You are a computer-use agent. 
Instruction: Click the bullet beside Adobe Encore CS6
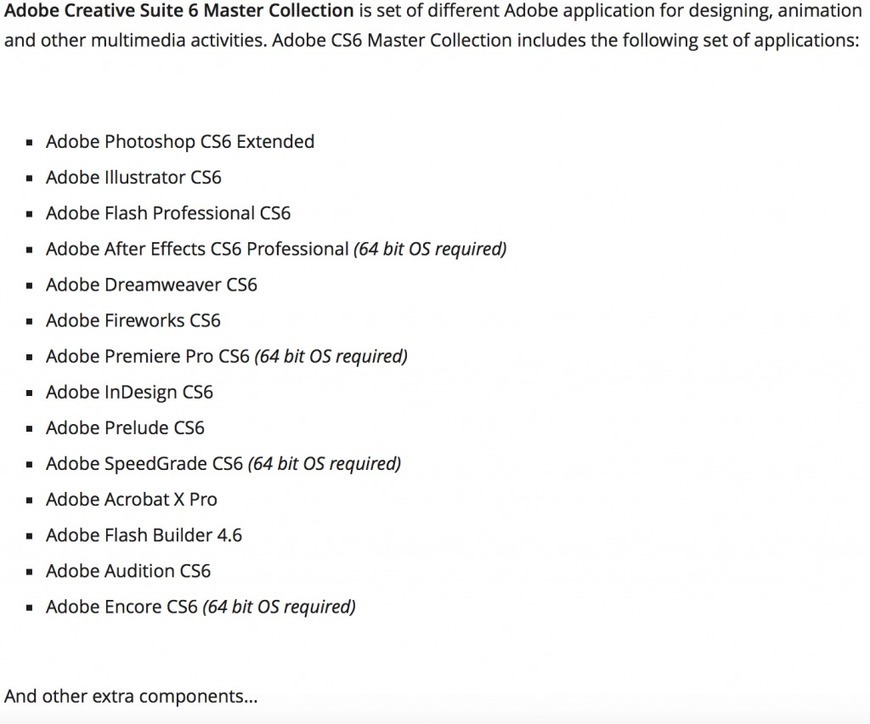(32, 608)
